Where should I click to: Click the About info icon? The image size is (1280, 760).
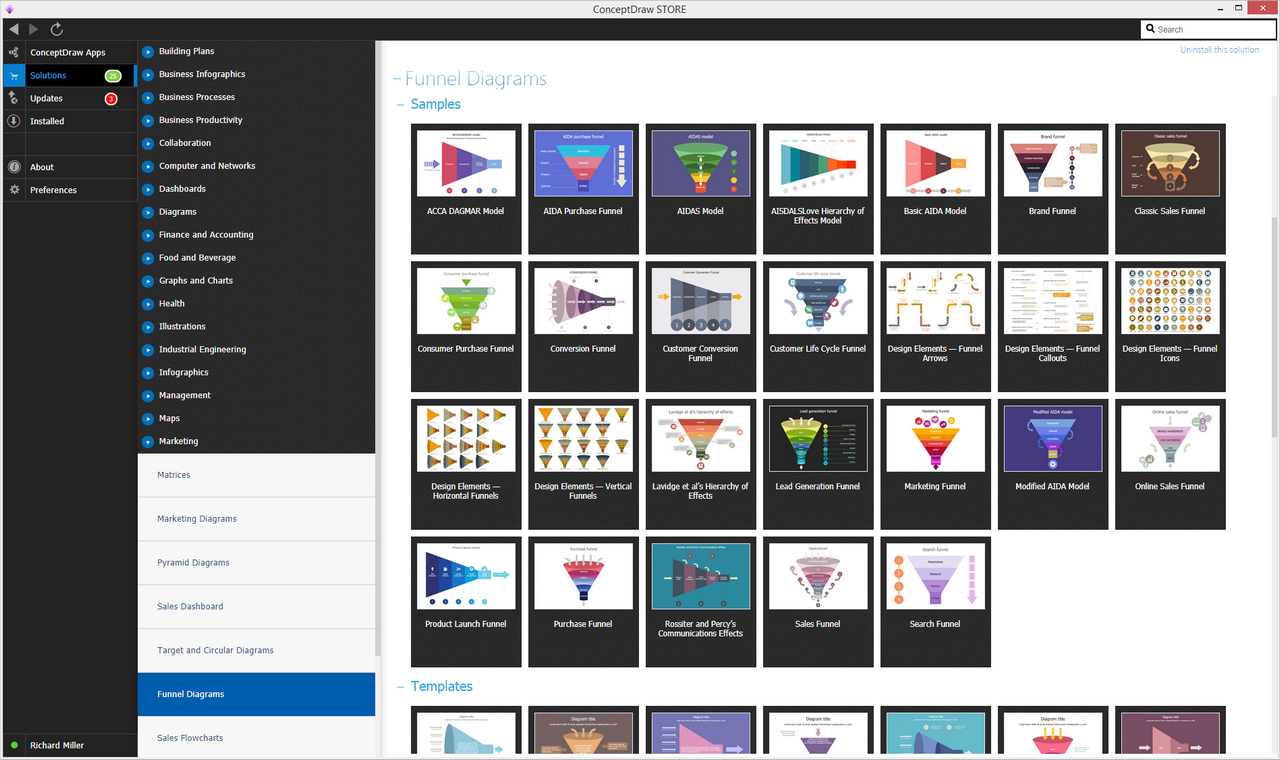pos(14,167)
